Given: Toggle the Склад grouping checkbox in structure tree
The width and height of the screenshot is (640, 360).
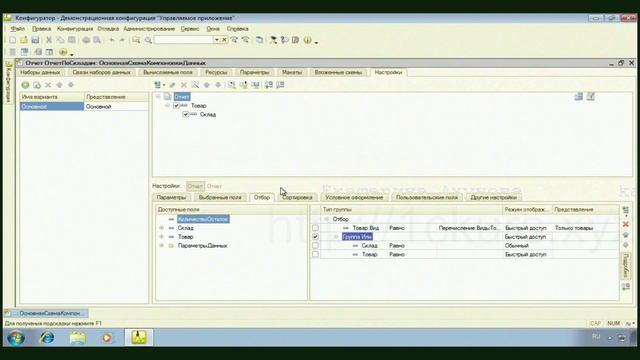Looking at the screenshot, I should coord(186,115).
